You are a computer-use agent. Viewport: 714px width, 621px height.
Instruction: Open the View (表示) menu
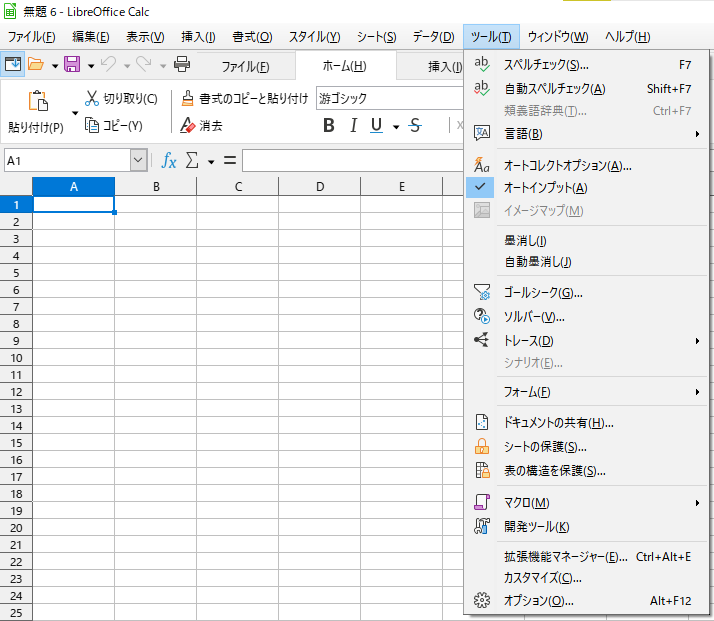[x=145, y=36]
